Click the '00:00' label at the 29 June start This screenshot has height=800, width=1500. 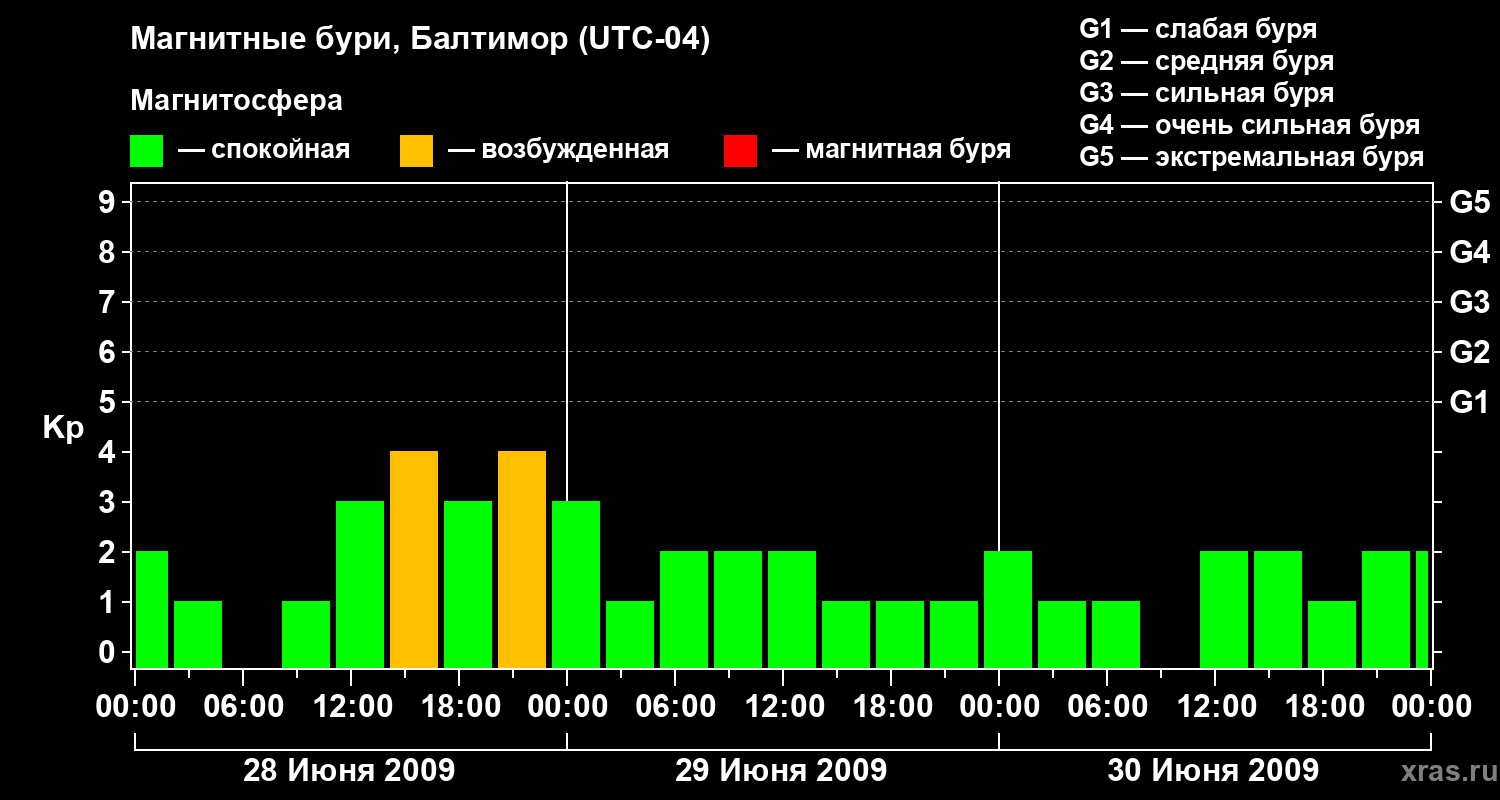pos(567,707)
